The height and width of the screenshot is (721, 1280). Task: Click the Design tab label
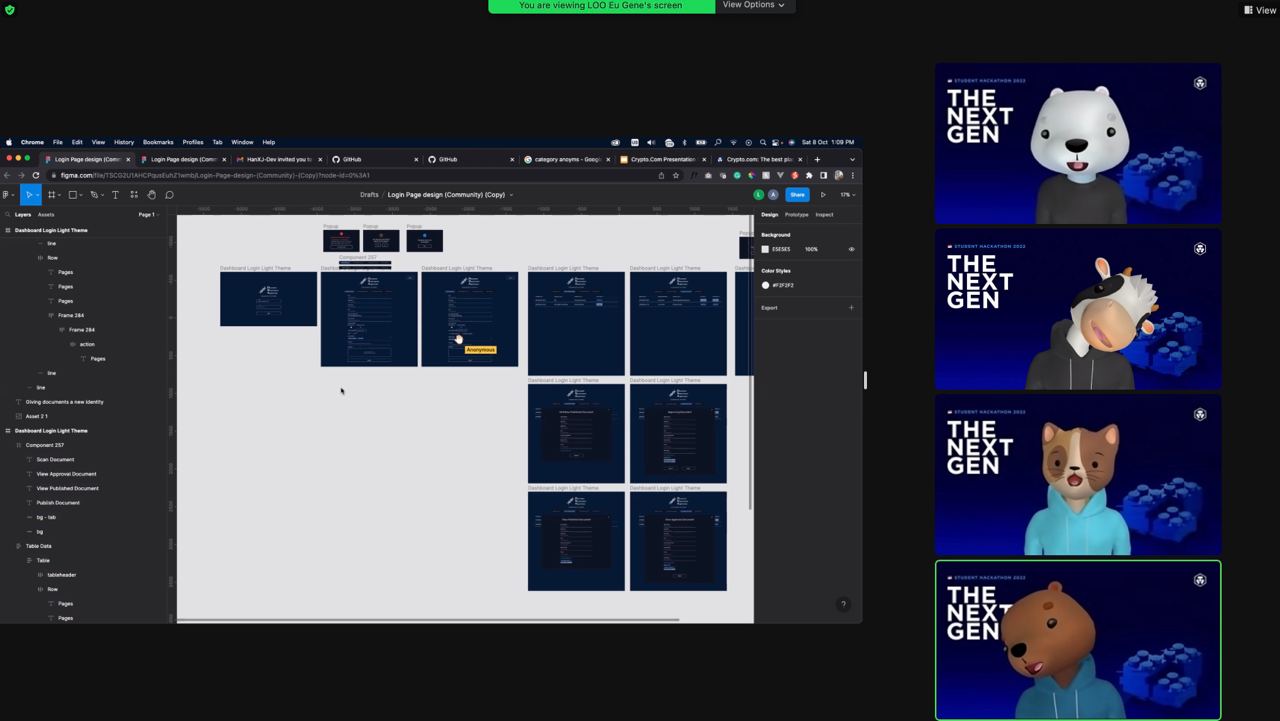tap(769, 214)
